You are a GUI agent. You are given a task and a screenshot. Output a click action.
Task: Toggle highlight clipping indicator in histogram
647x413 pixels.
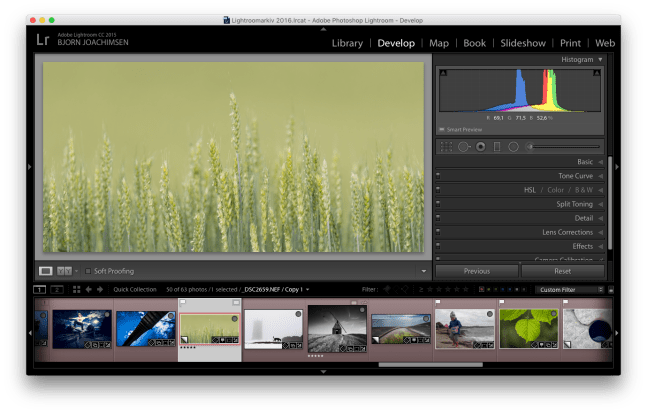597,73
